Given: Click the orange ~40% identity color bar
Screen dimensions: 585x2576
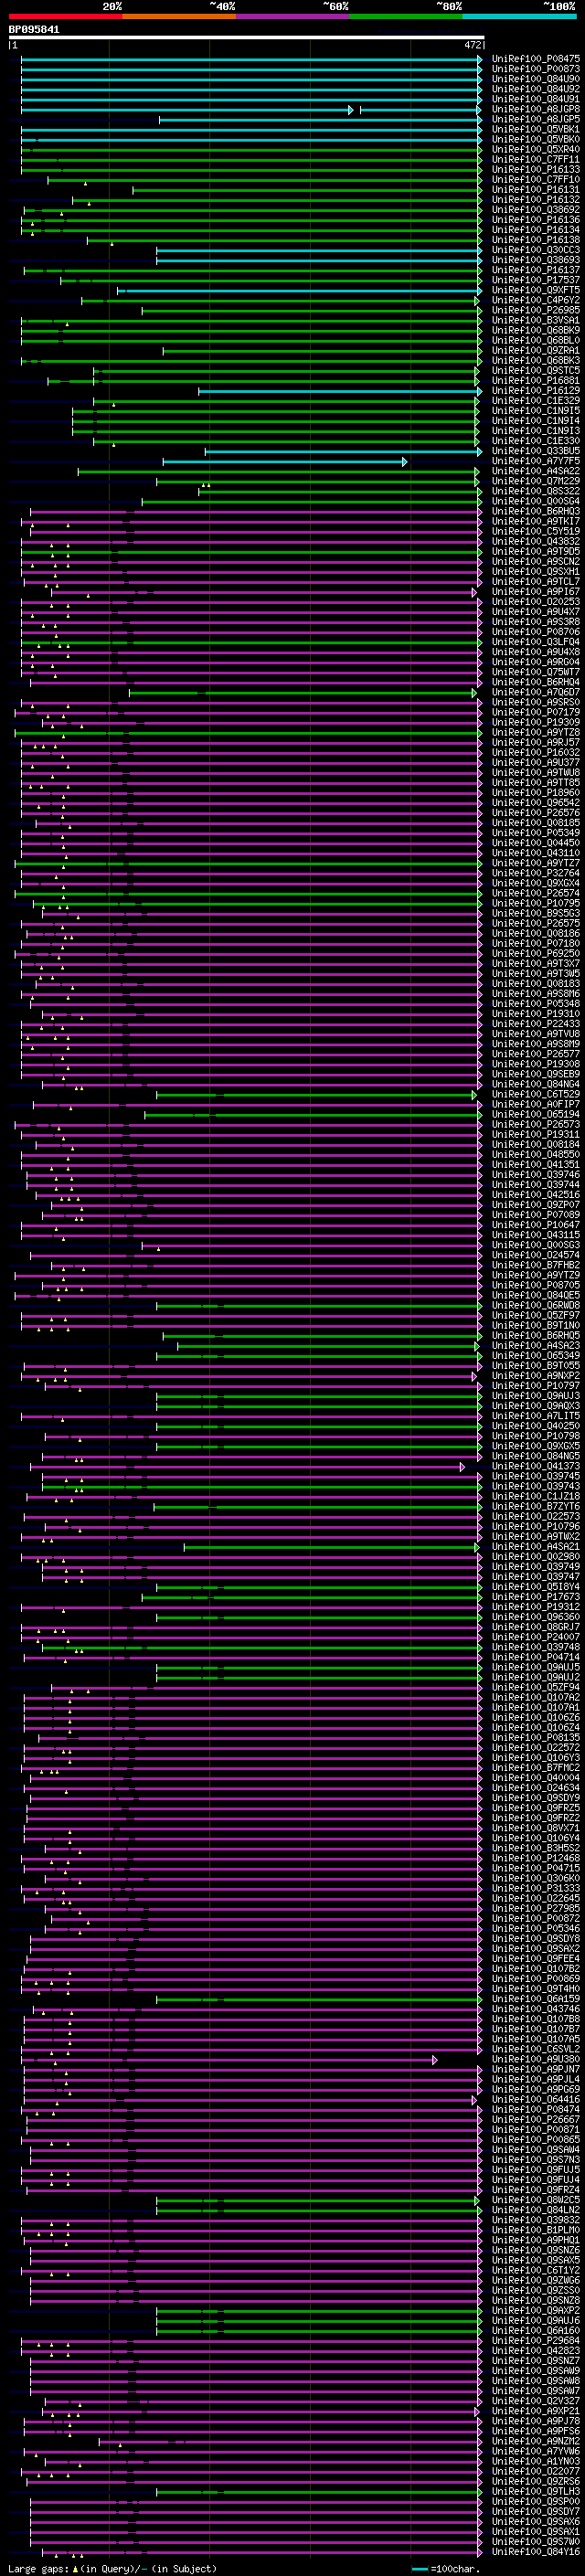Looking at the screenshot, I should click(x=179, y=16).
